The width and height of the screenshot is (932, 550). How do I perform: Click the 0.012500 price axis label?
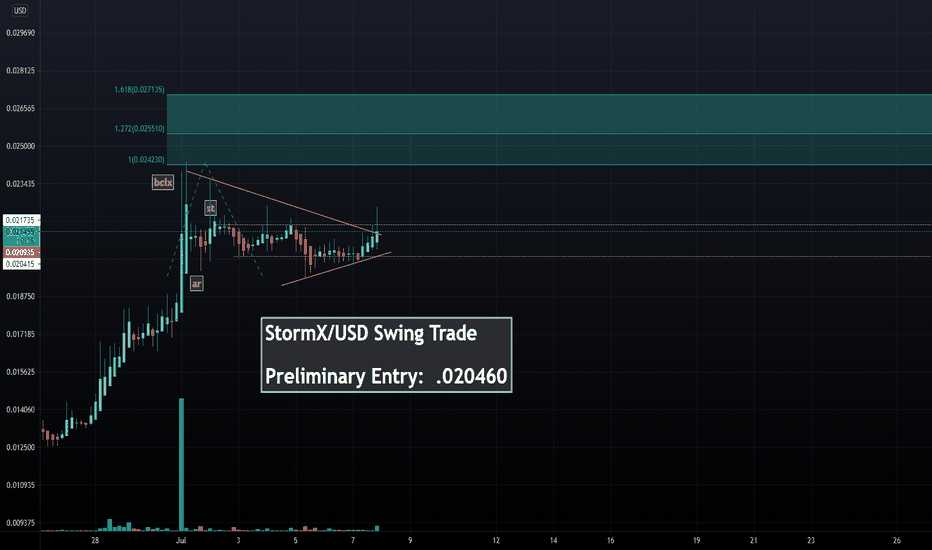[21, 447]
